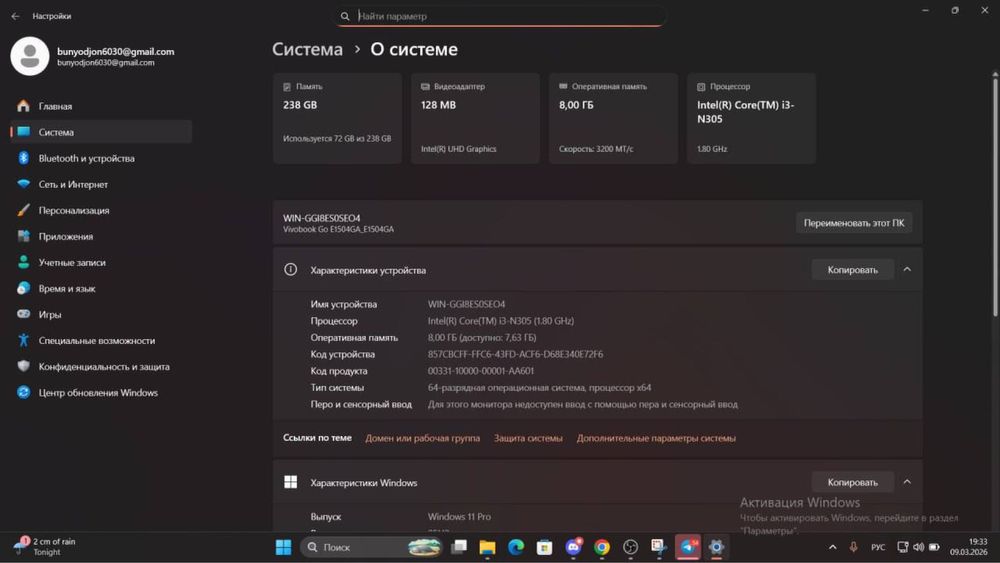The height and width of the screenshot is (563, 1000).
Task: Open the Видеоадаптер 128 MB card
Action: [475, 119]
